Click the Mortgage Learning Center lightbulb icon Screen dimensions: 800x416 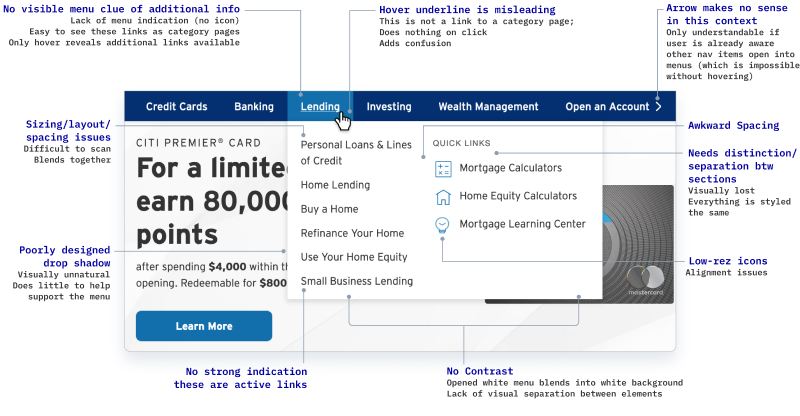point(442,225)
